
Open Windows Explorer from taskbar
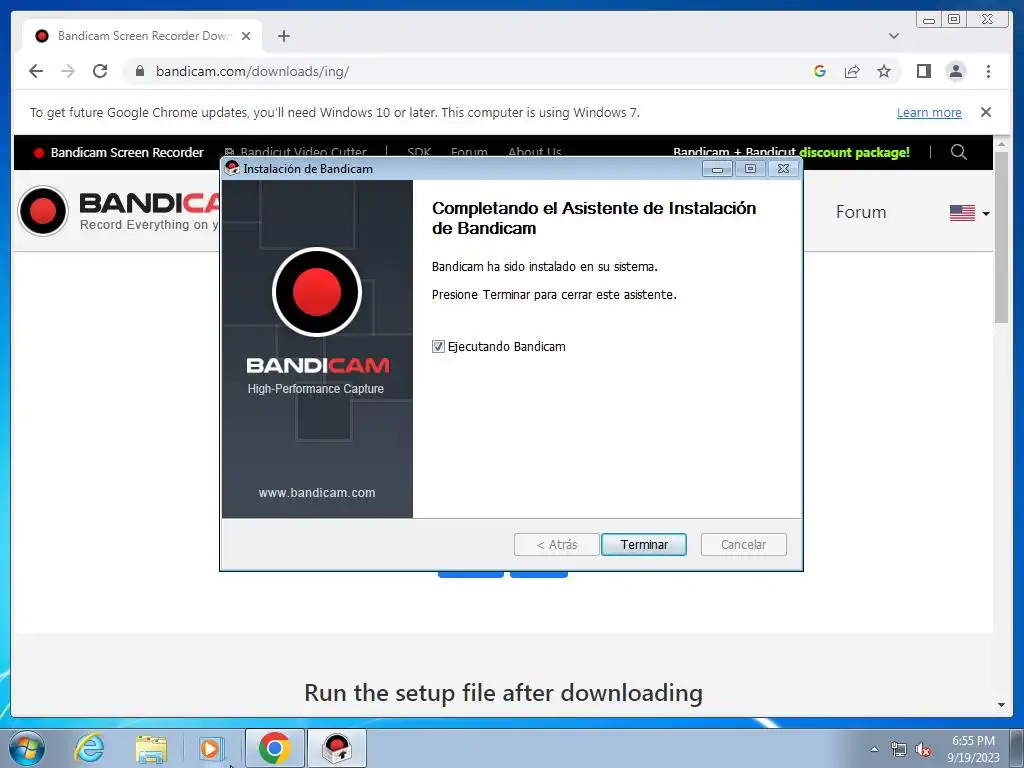tap(151, 748)
